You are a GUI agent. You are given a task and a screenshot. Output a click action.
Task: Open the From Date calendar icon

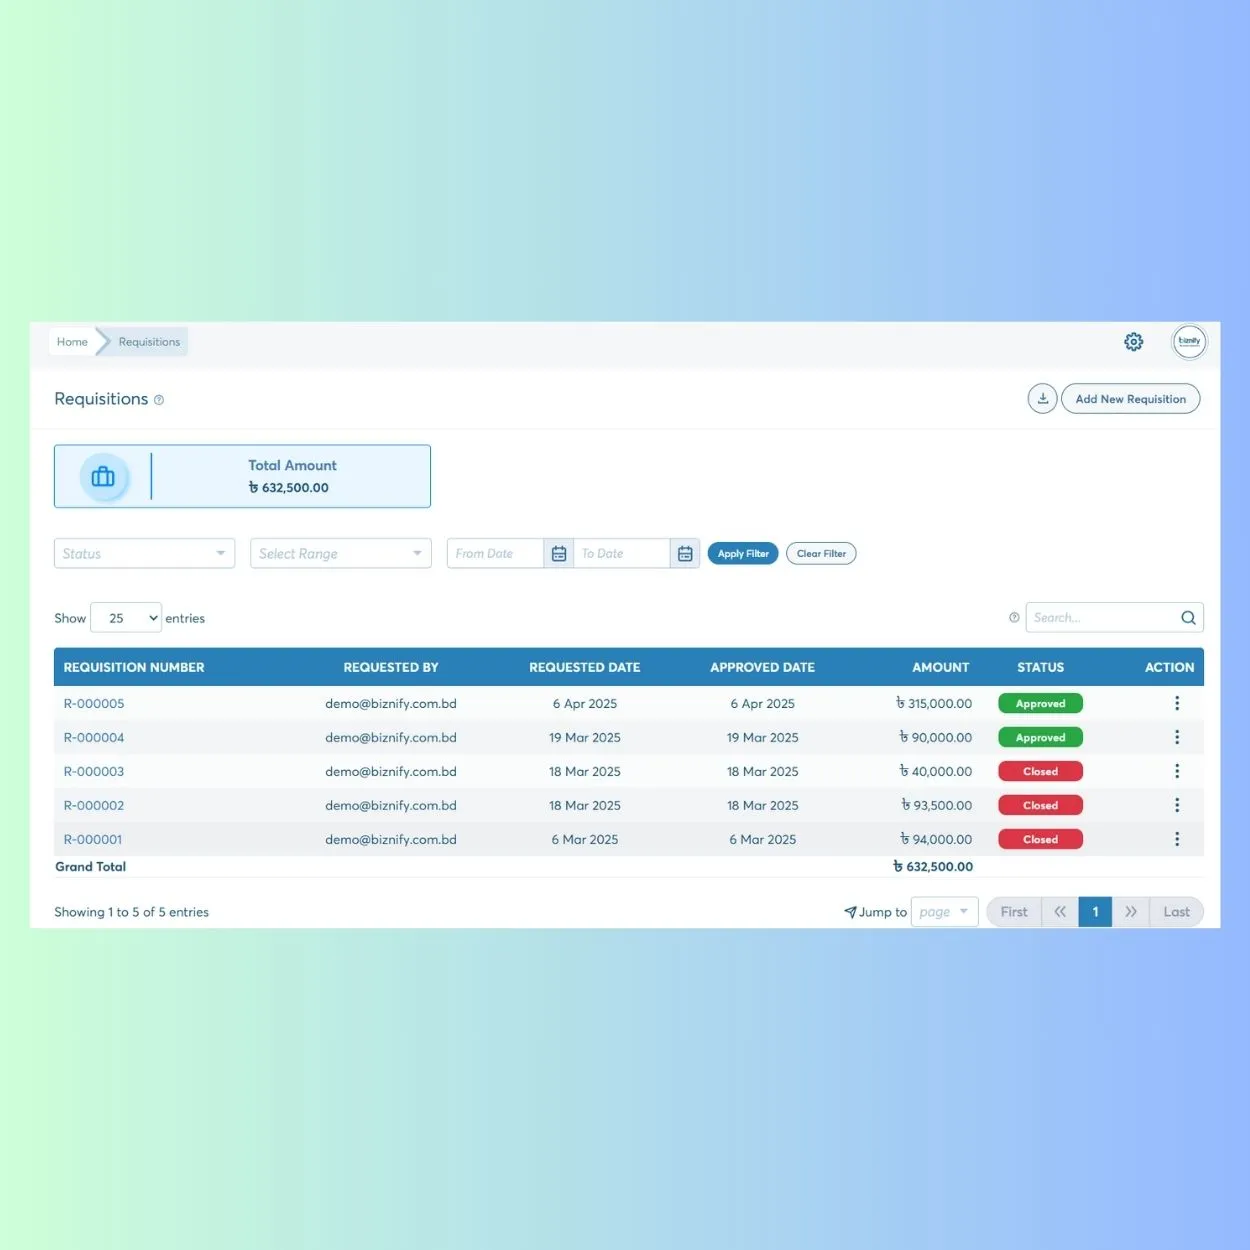click(x=559, y=552)
